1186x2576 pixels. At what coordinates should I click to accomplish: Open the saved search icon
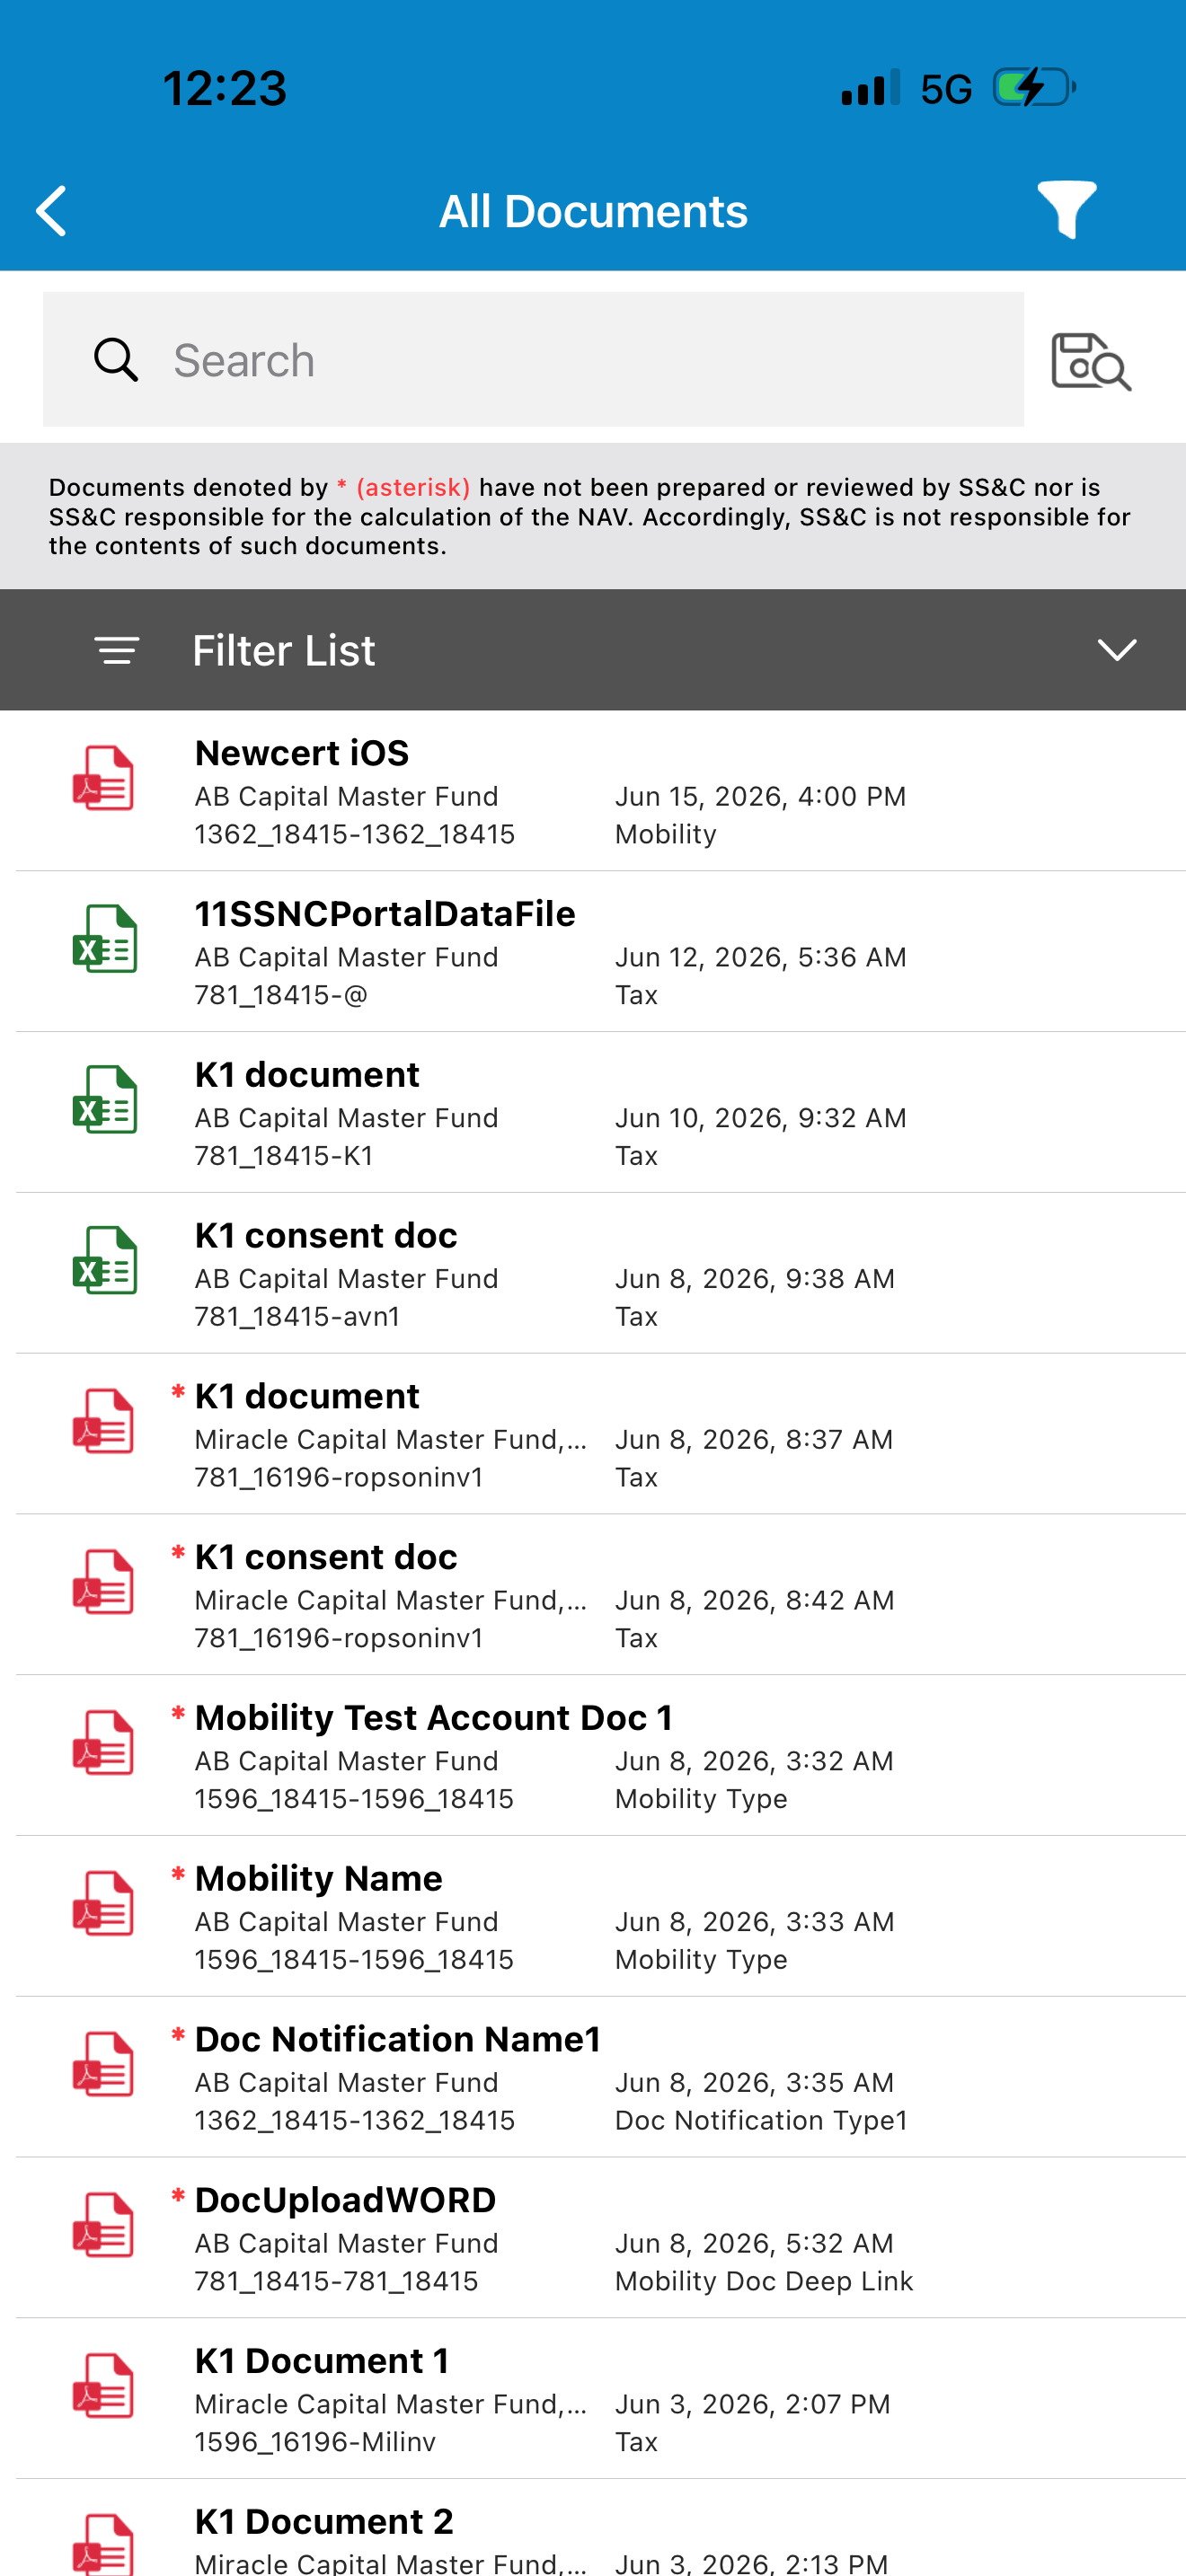tap(1090, 361)
